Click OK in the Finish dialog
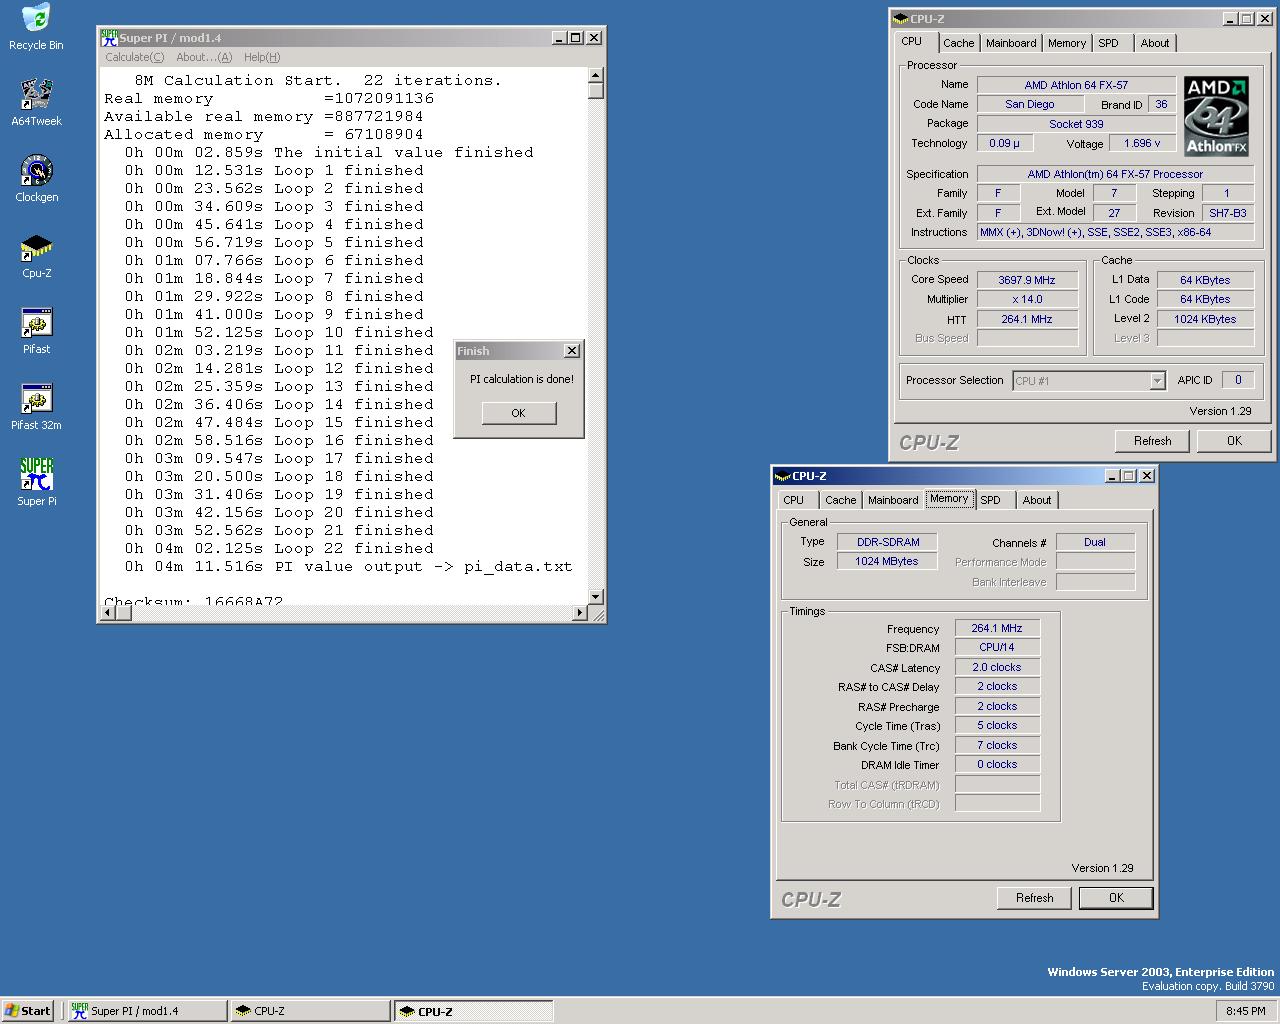Viewport: 1280px width, 1024px height. tap(518, 413)
